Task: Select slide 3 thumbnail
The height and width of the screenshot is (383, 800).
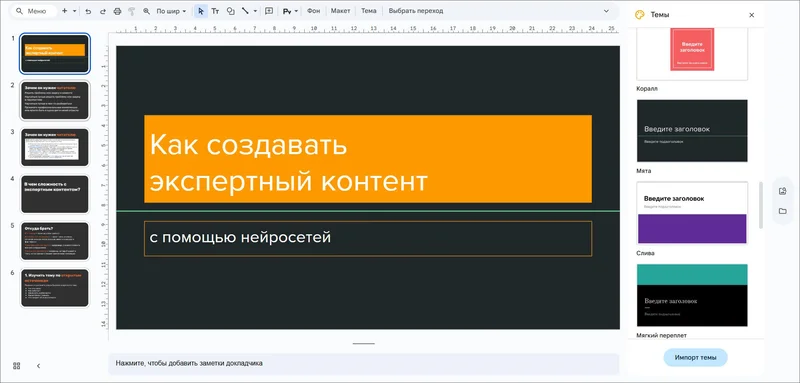Action: coord(55,147)
